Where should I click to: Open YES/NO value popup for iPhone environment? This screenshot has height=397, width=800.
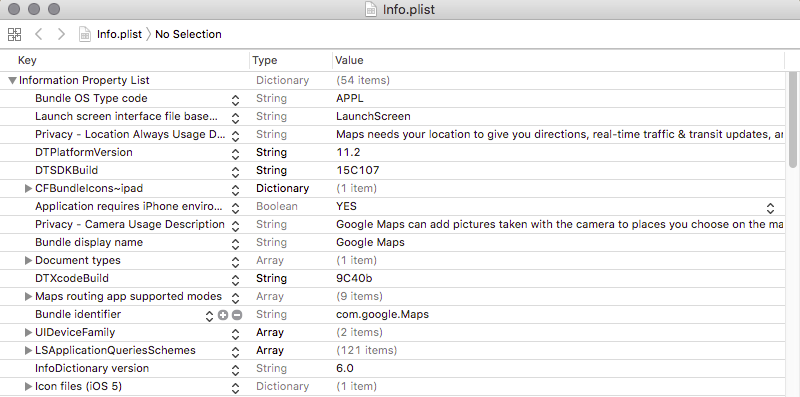tap(770, 208)
